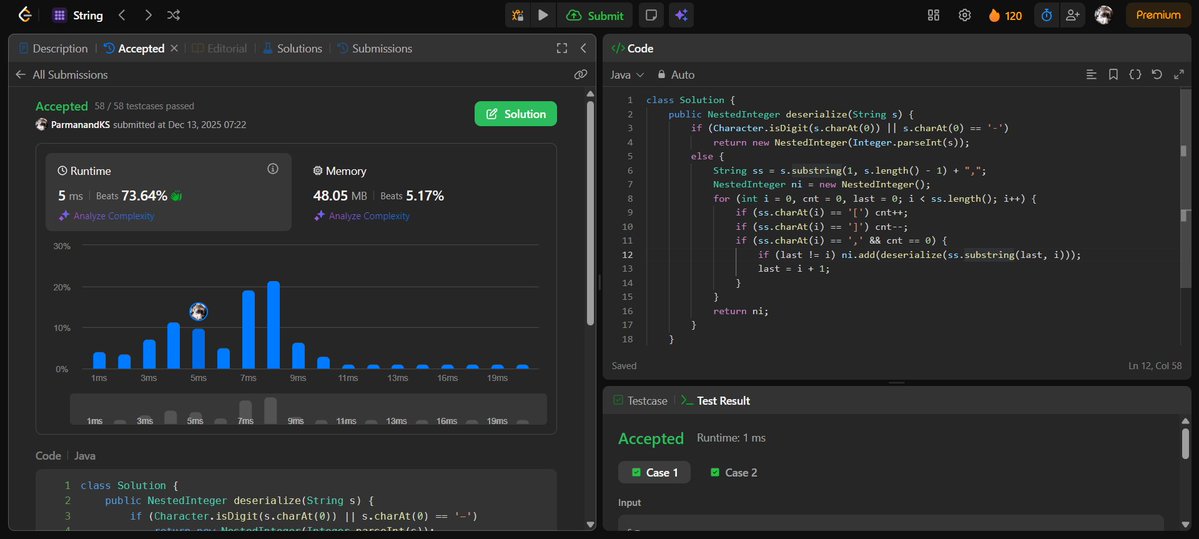
Task: Go back to All Submissions
Action: coord(61,75)
